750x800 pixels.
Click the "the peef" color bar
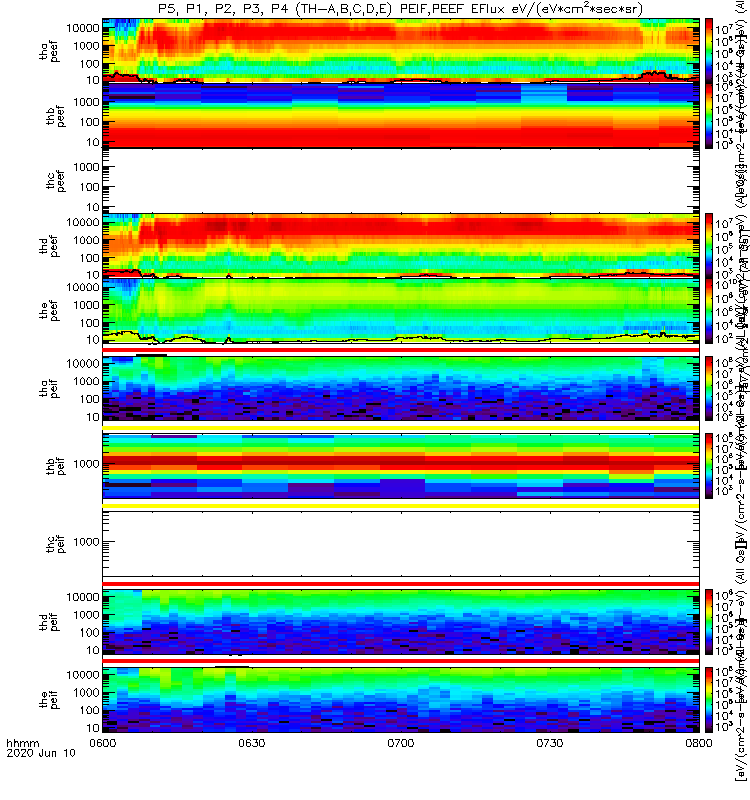click(709, 310)
